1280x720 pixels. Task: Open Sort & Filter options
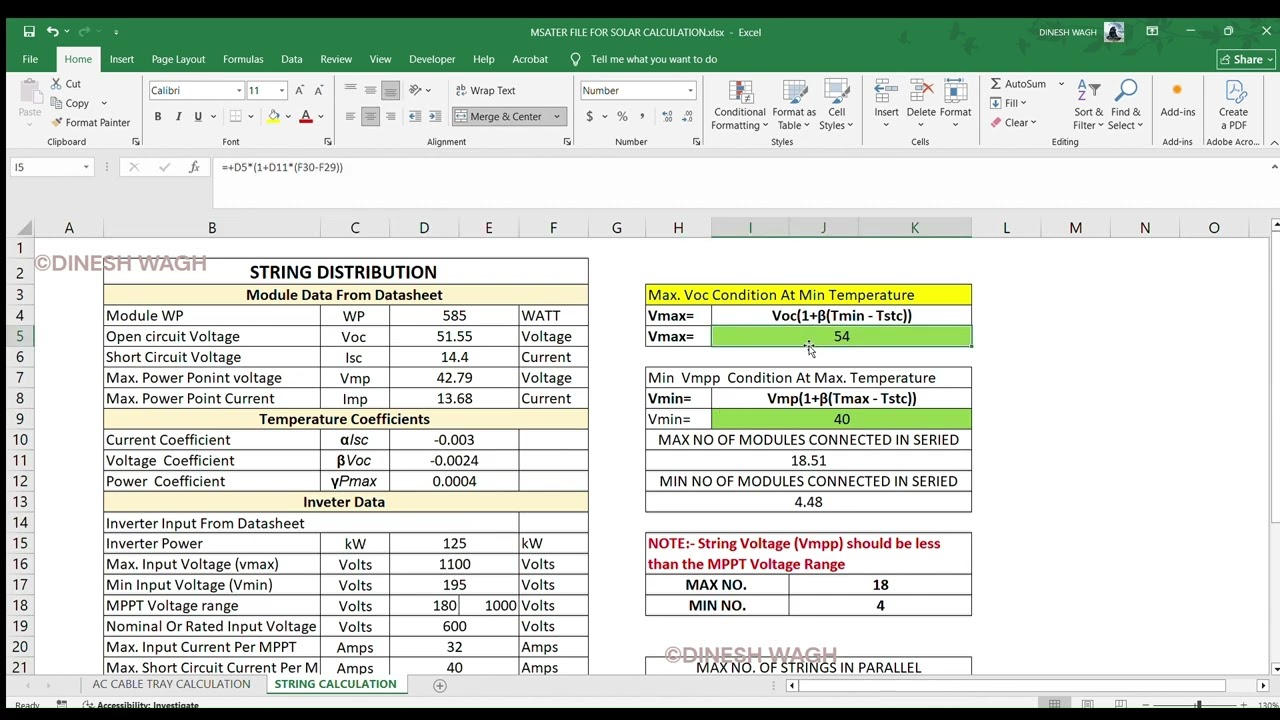pyautogui.click(x=1089, y=105)
